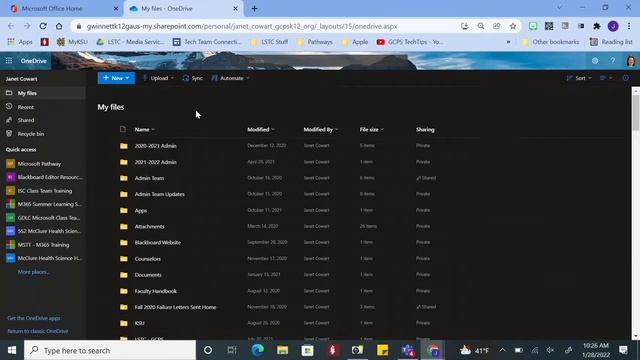Image resolution: width=640 pixels, height=360 pixels.
Task: Click Return to classic OneDrive link
Action: click(38, 331)
